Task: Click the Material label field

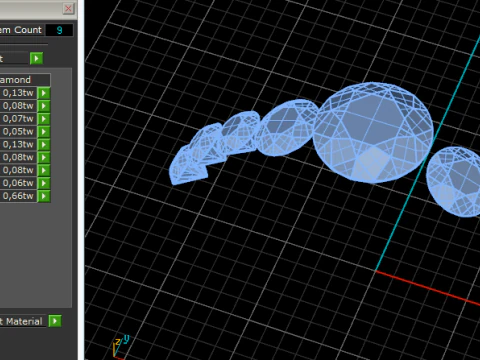Action: pyautogui.click(x=22, y=321)
